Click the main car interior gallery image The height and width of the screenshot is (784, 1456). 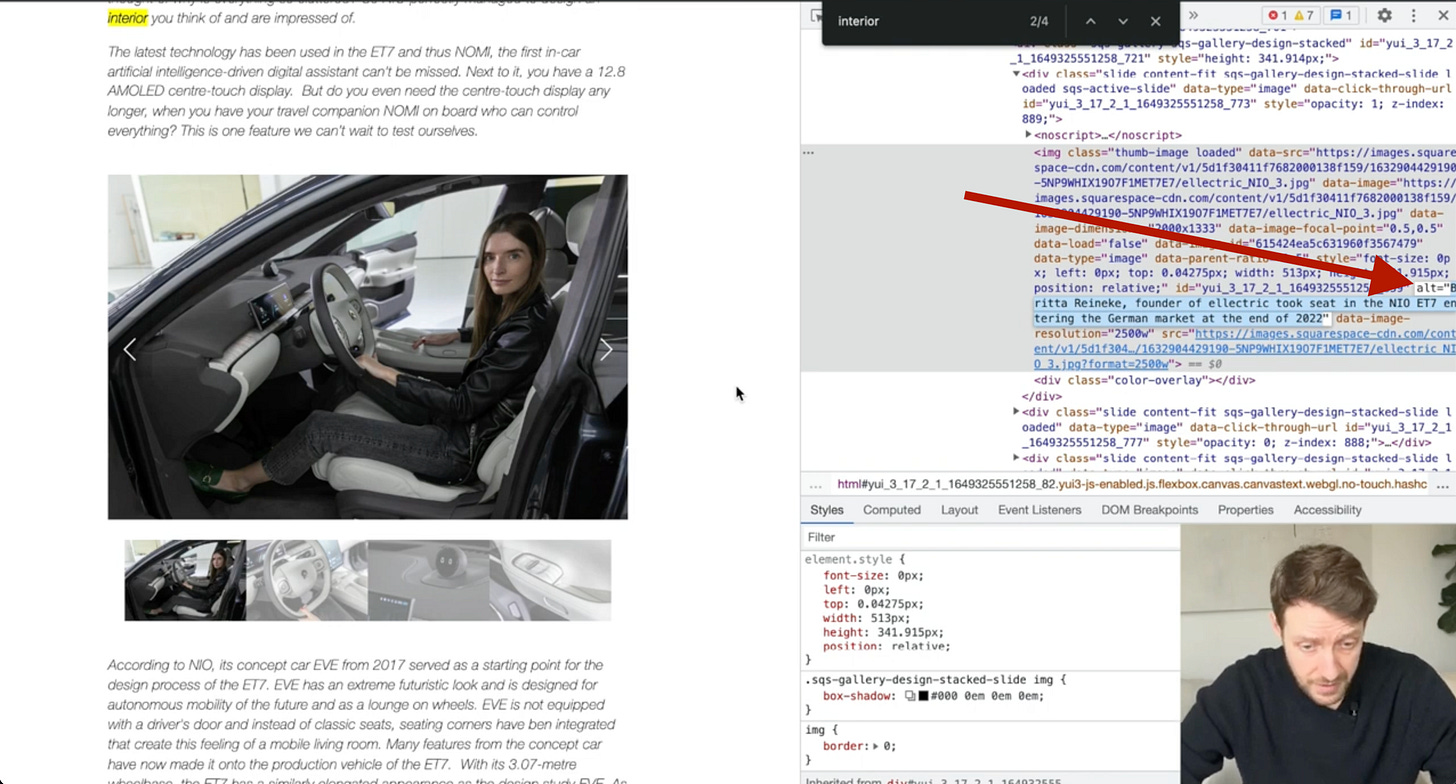click(368, 347)
